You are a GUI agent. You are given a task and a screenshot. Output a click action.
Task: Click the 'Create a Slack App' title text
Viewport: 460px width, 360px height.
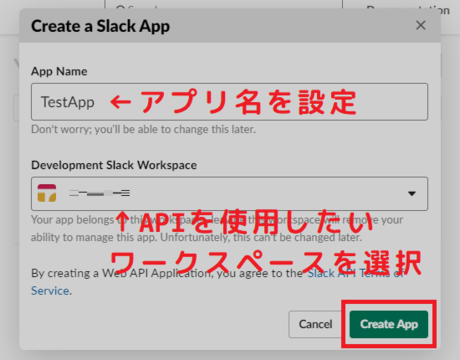(x=100, y=26)
